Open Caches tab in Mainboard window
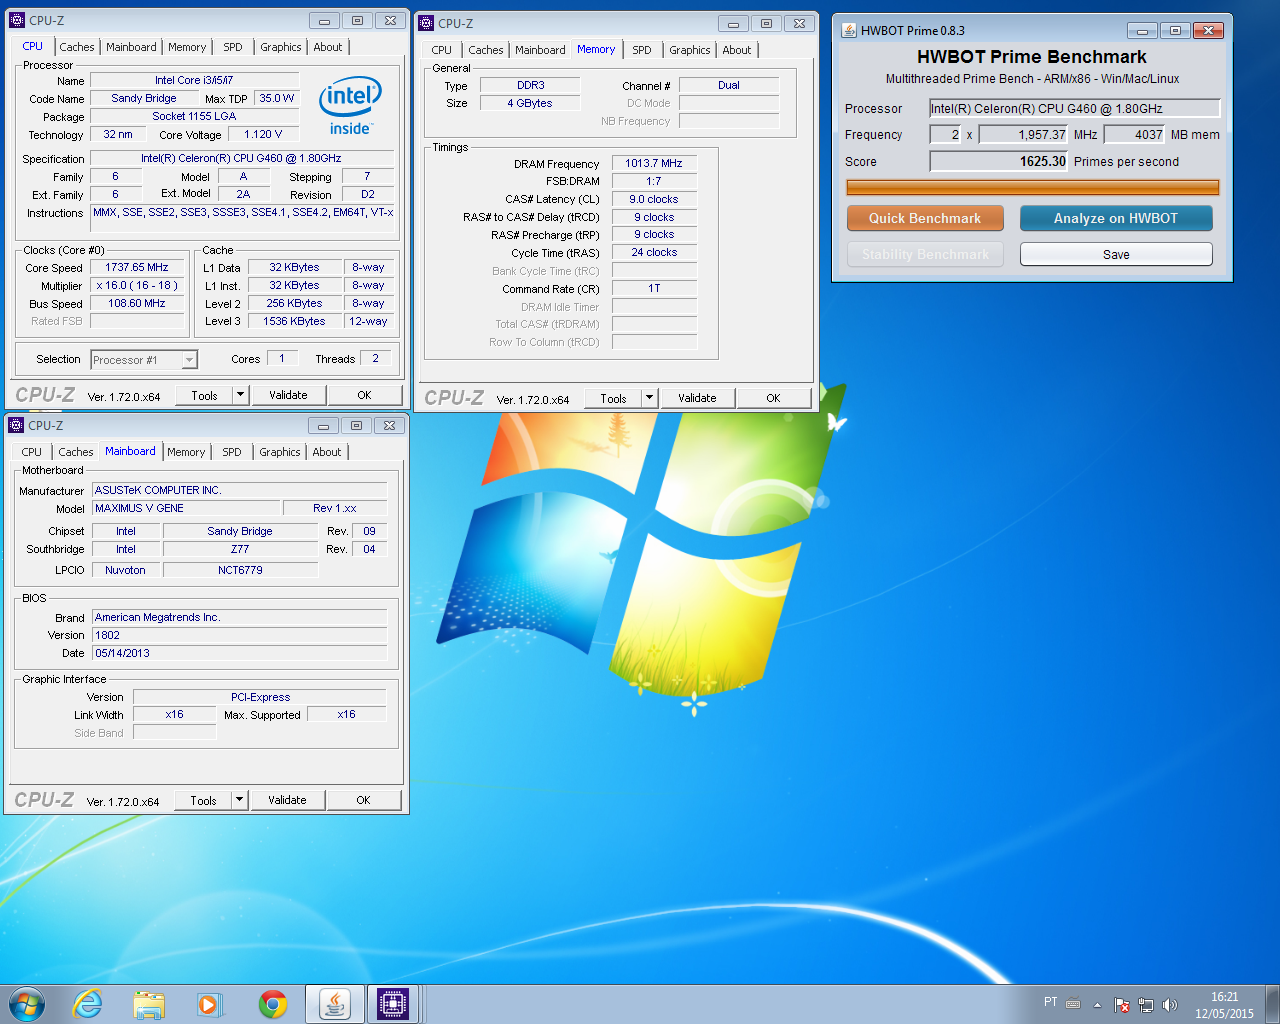This screenshot has height=1024, width=1280. pos(76,452)
